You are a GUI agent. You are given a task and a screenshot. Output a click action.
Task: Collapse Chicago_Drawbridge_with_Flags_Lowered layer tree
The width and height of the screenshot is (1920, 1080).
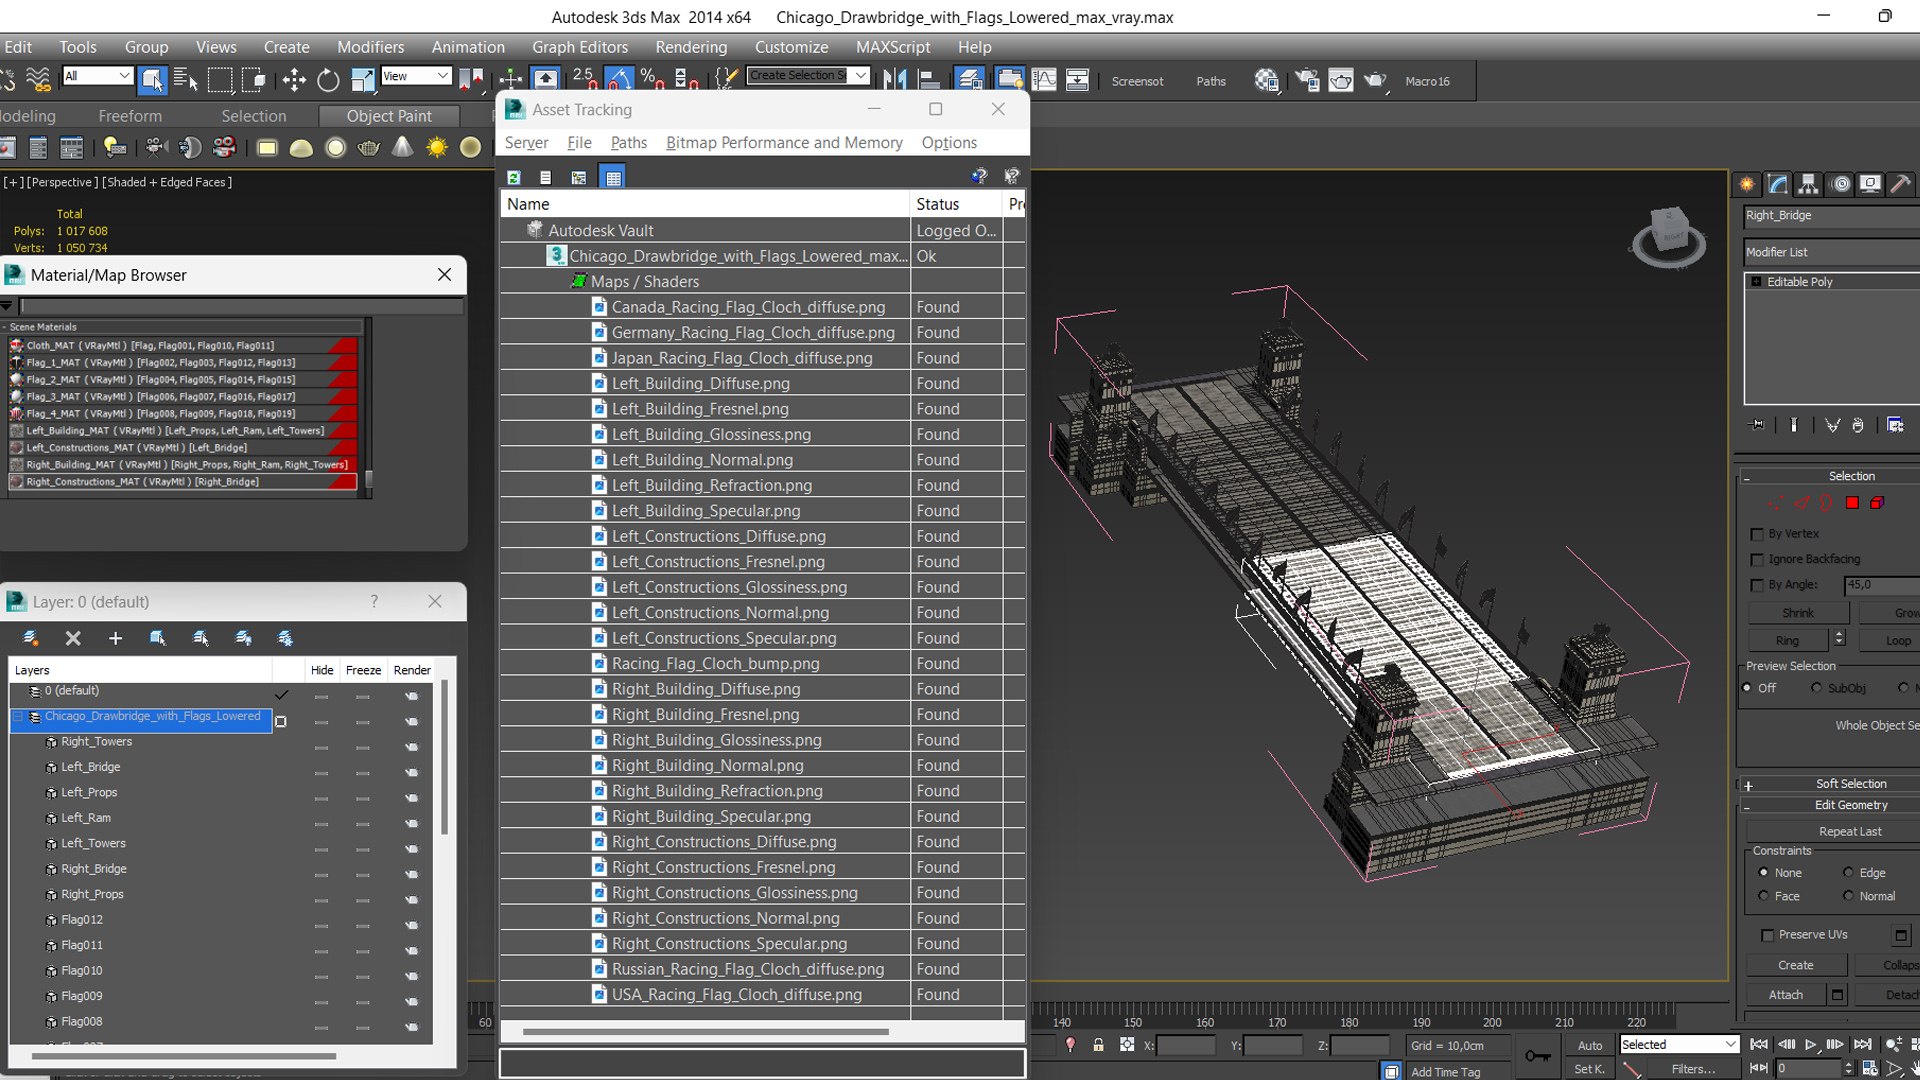(x=18, y=716)
